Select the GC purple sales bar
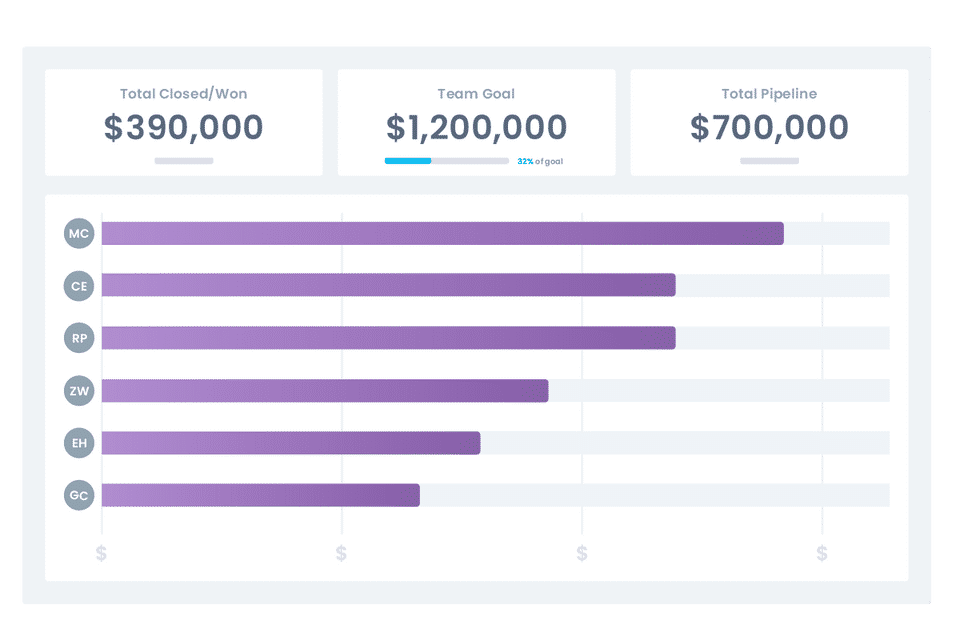This screenshot has height=641, width=960. click(x=260, y=495)
